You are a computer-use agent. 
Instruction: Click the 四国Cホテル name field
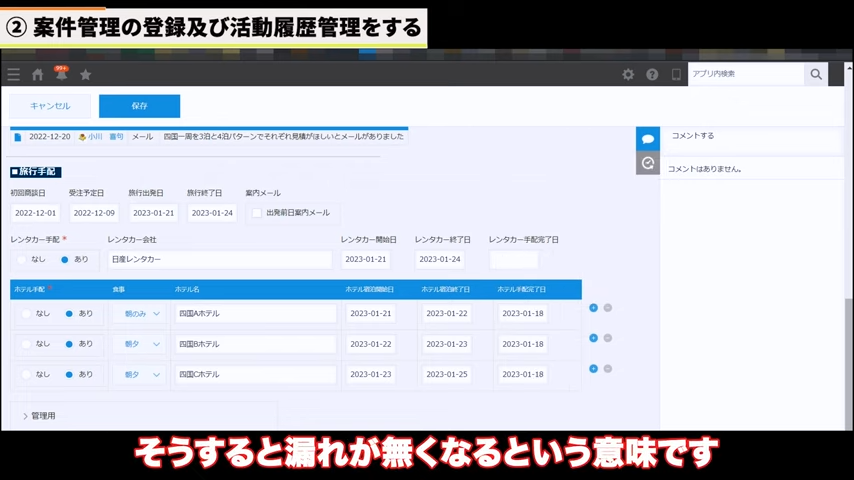255,375
